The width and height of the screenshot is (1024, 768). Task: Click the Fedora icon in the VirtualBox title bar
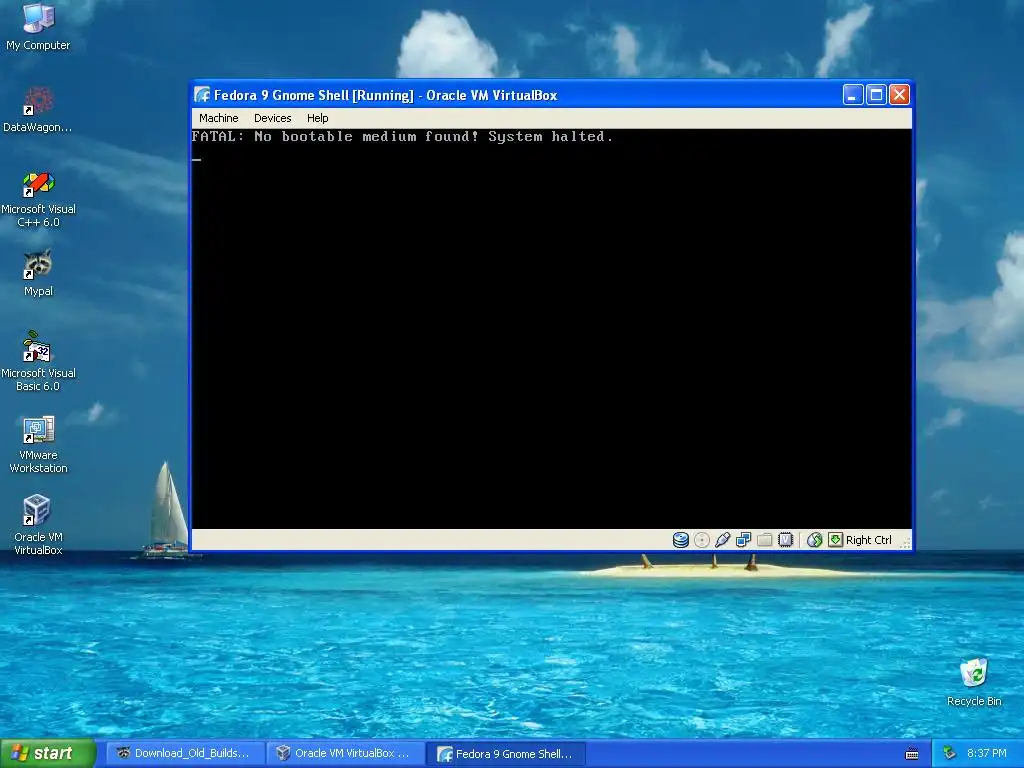[x=202, y=95]
